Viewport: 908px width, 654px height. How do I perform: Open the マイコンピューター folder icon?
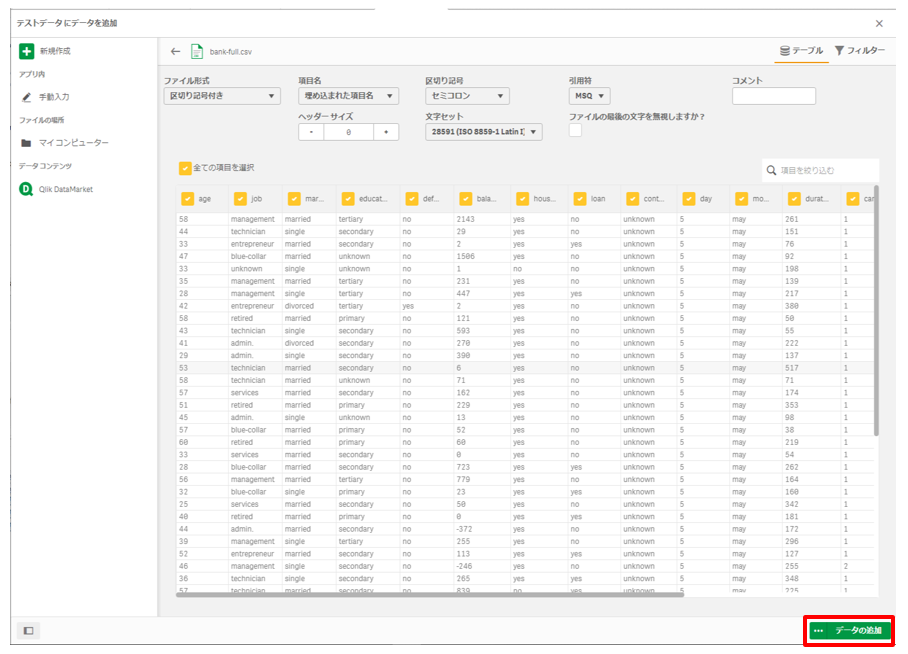27,143
